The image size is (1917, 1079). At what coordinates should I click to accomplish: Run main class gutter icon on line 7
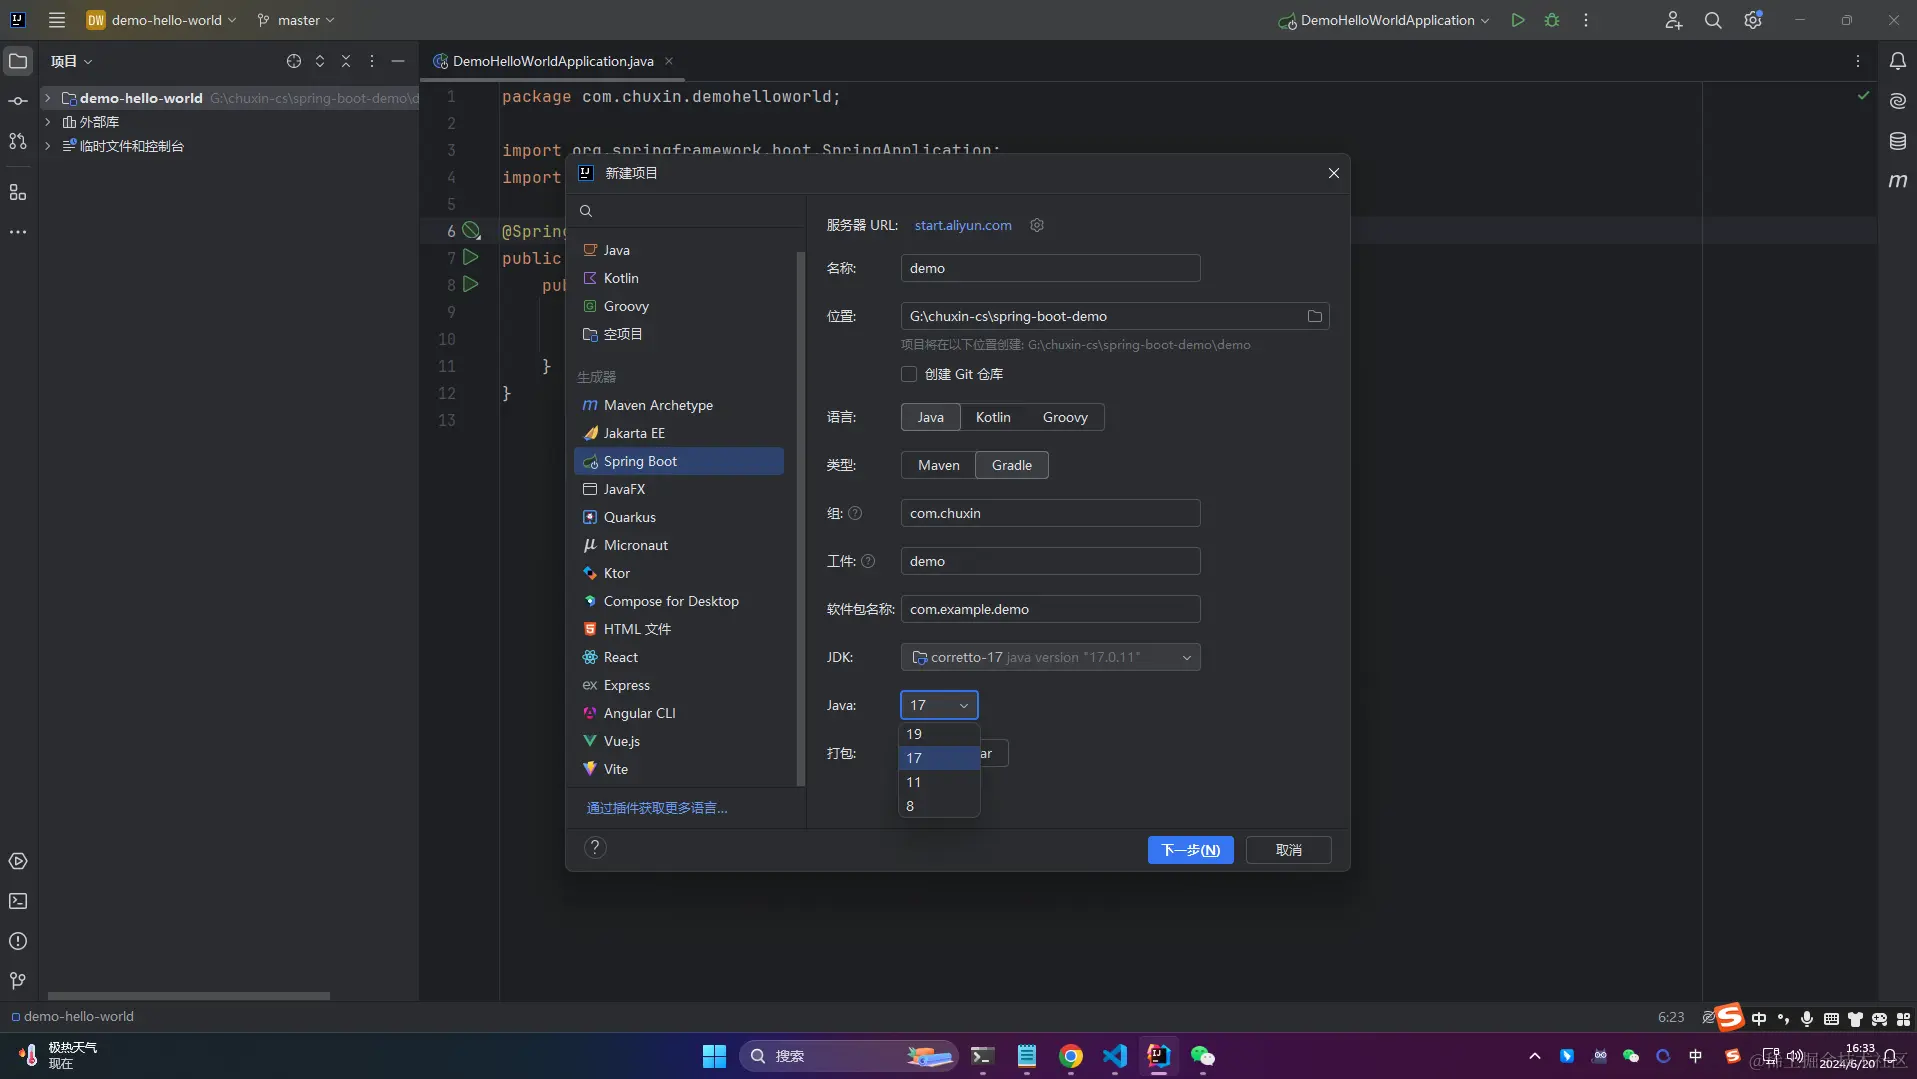[x=471, y=258]
